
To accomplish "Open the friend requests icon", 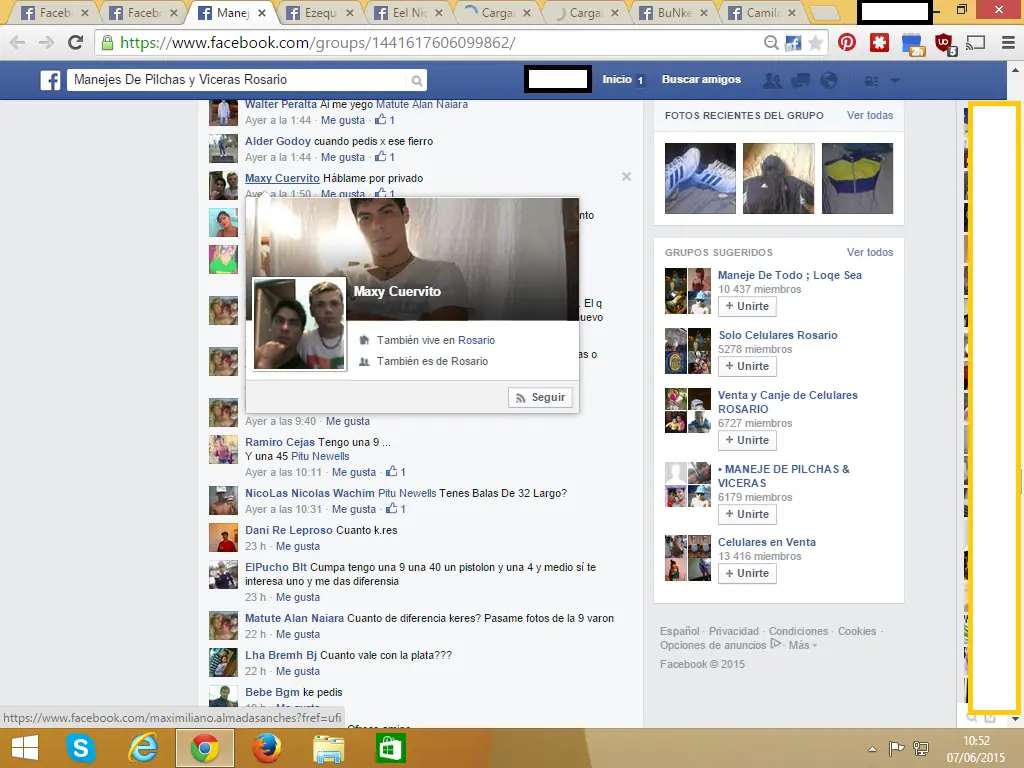I will (773, 80).
